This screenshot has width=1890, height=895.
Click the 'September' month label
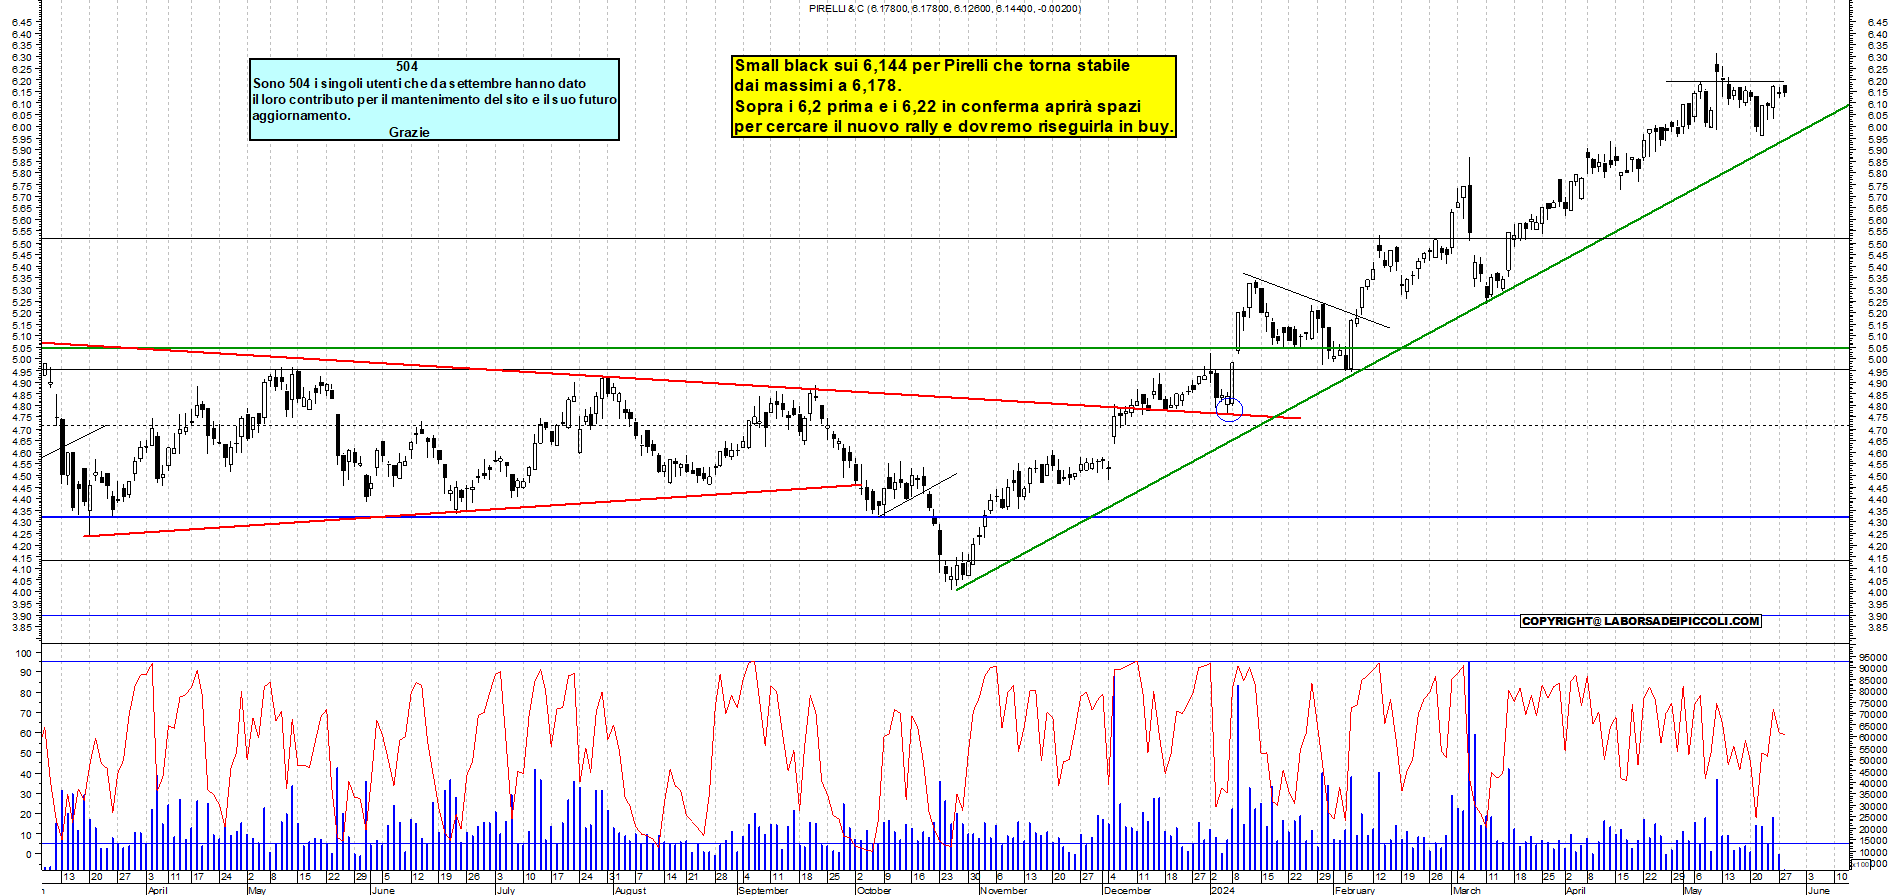pos(763,890)
